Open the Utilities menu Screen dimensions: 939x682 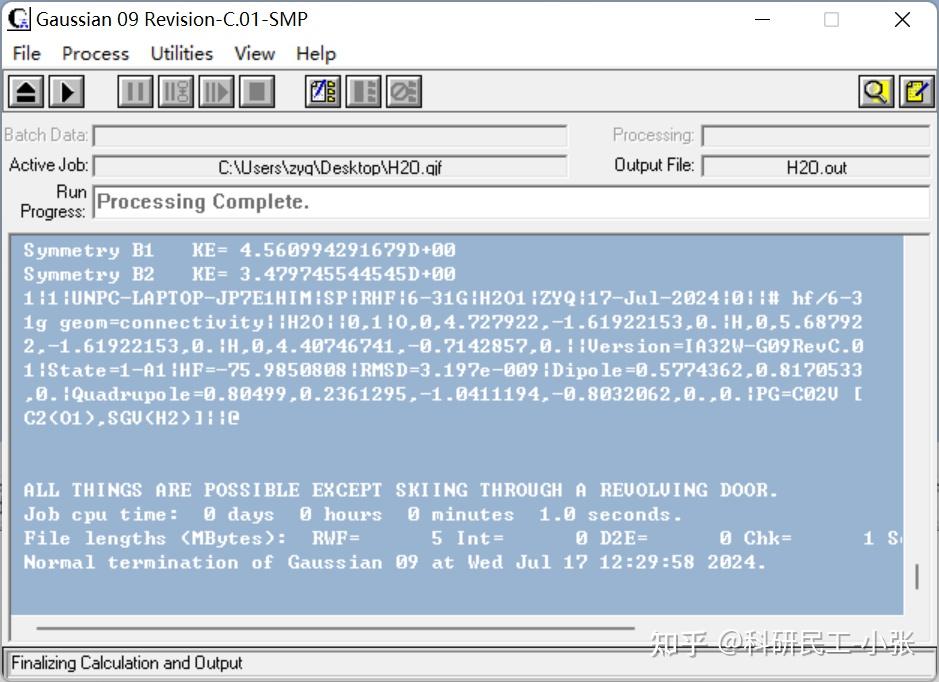point(181,54)
